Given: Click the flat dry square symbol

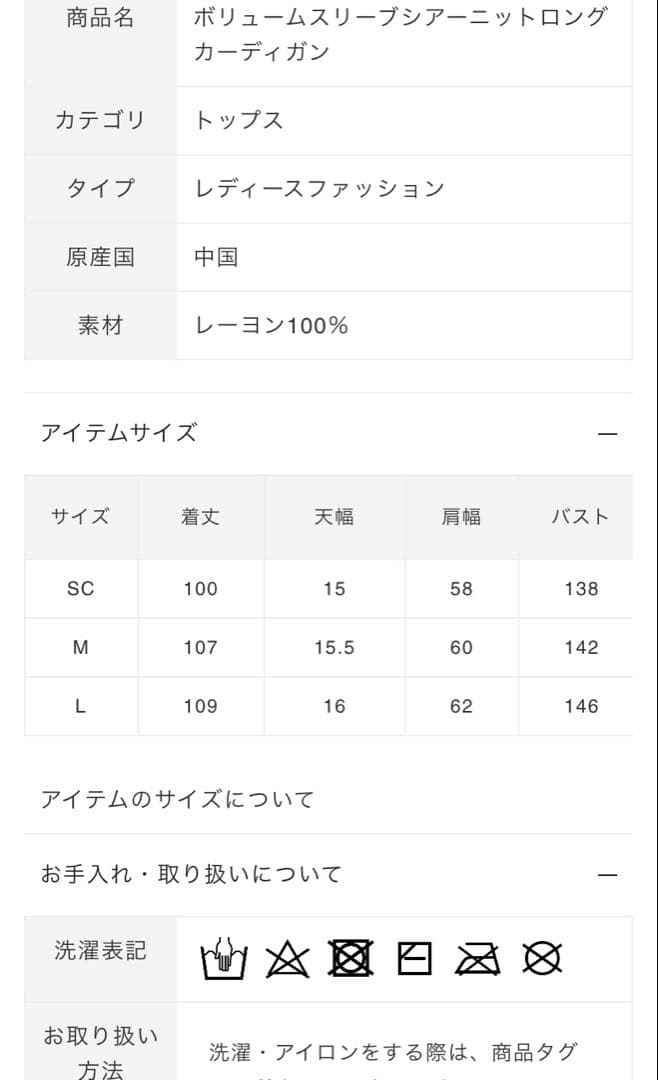Looking at the screenshot, I should (x=414, y=959).
